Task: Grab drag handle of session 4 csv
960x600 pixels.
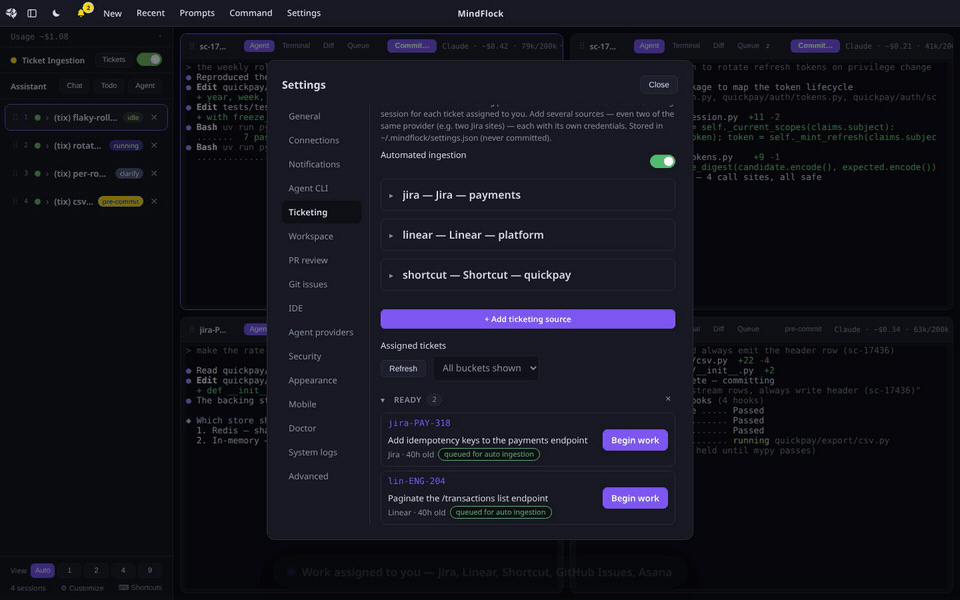Action: click(x=15, y=201)
